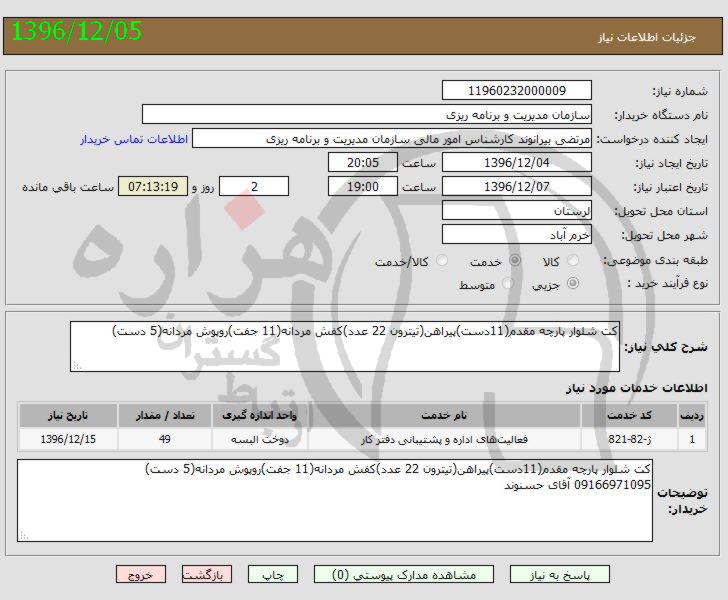Click the تعداد / مقدار column header
Viewport: 728px width, 600px height.
point(165,415)
